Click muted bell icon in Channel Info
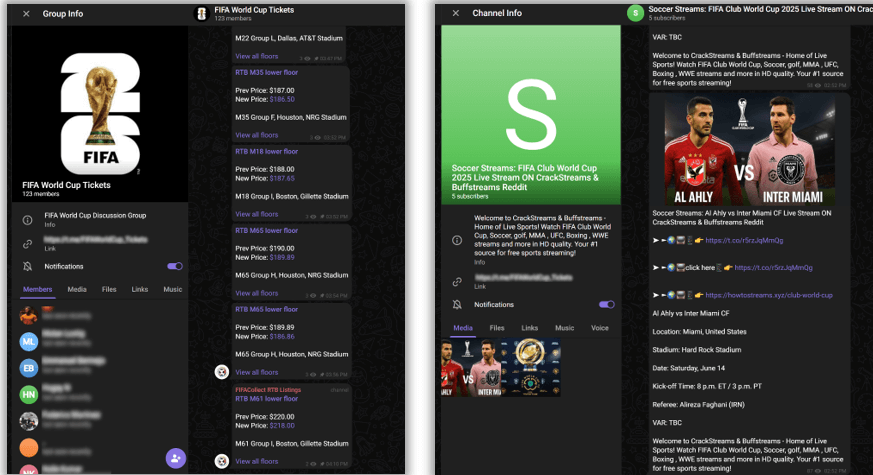The height and width of the screenshot is (475, 873). click(x=457, y=305)
